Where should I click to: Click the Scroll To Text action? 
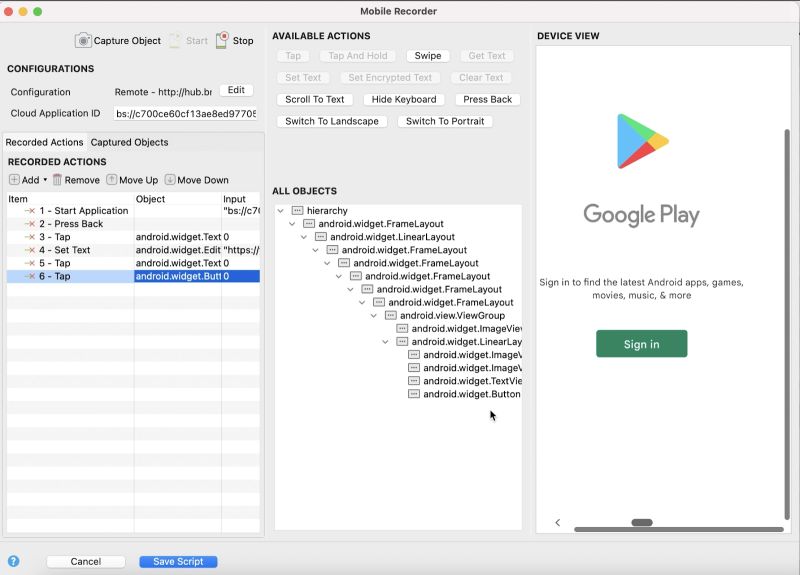click(314, 99)
